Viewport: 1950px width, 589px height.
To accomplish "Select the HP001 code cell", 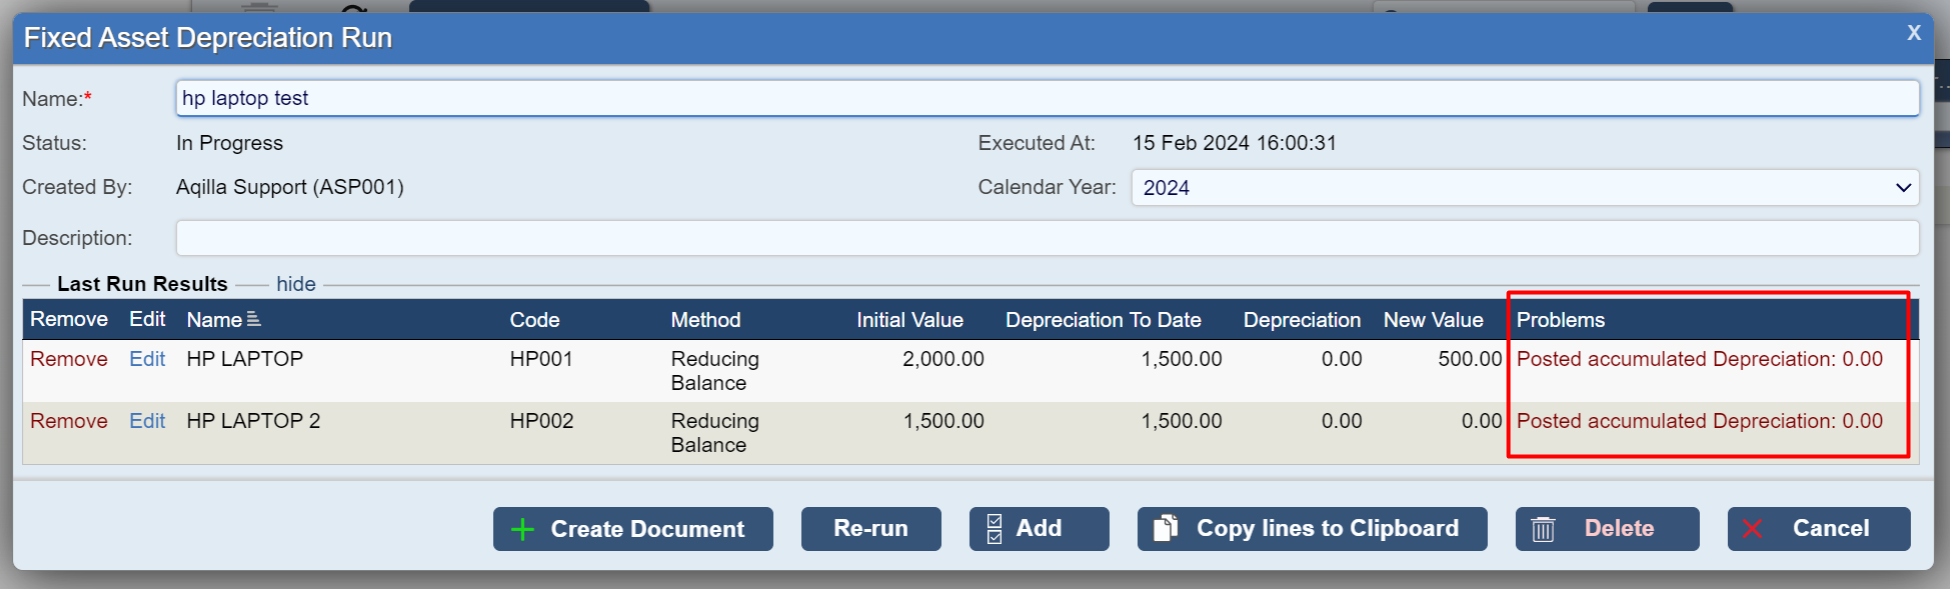I will [541, 359].
